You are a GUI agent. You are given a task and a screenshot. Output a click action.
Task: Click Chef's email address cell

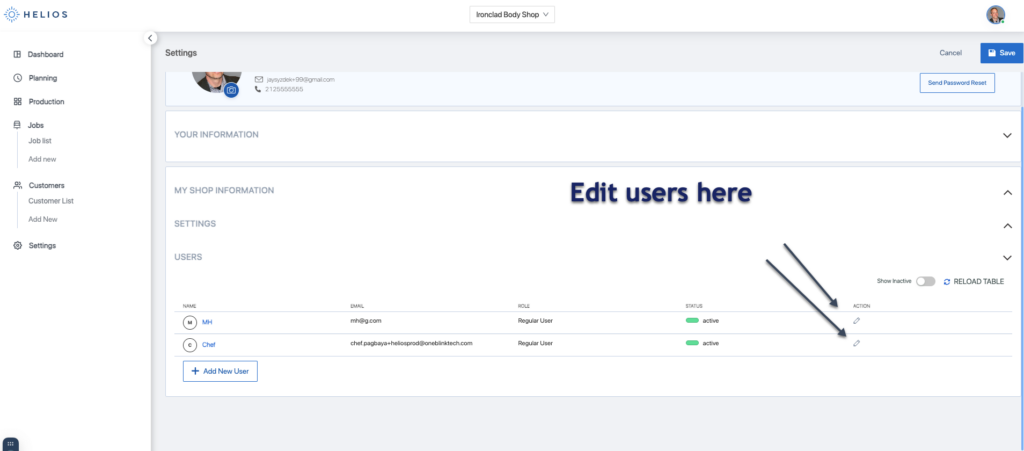pos(411,343)
